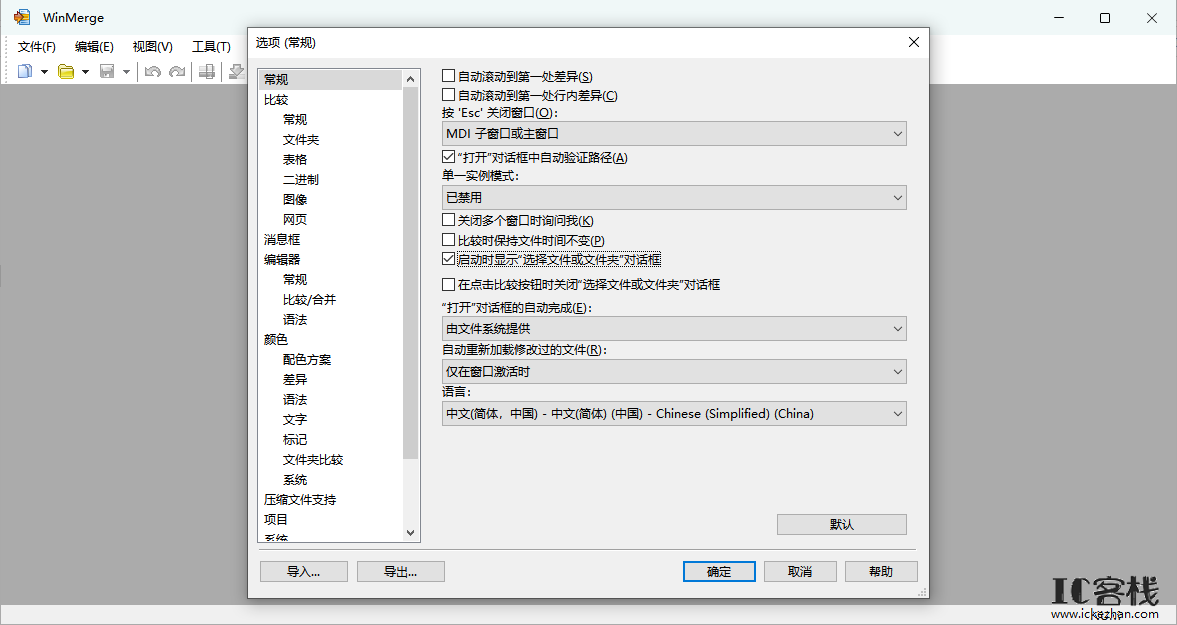Click the Undo arrow toolbar icon
The height and width of the screenshot is (625, 1177).
click(x=153, y=71)
